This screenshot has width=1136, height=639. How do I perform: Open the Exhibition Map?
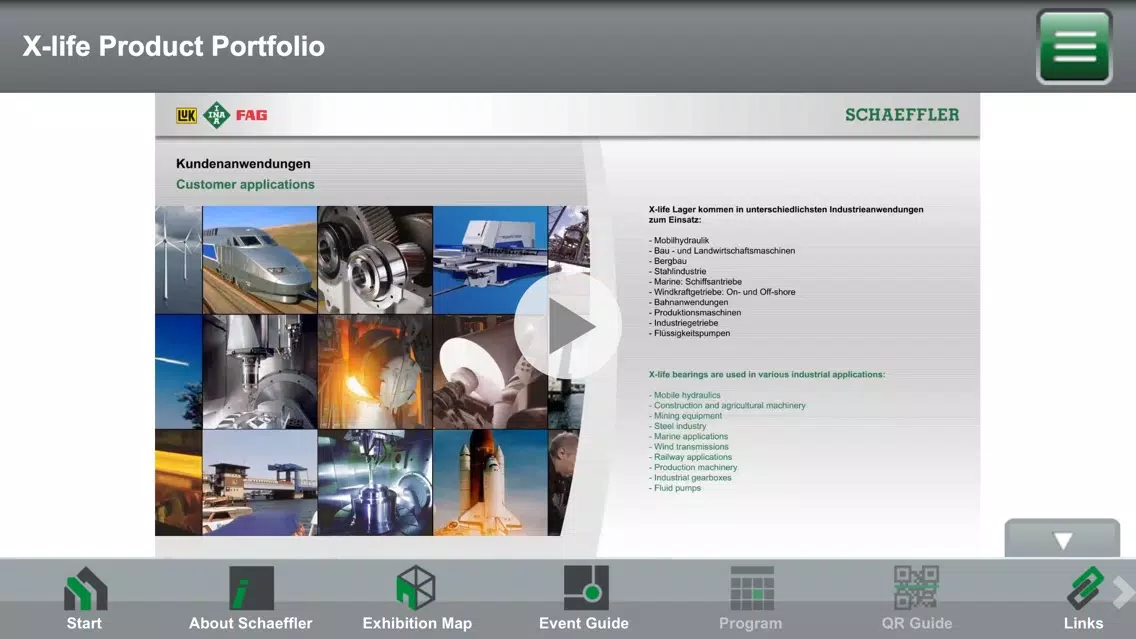[417, 598]
